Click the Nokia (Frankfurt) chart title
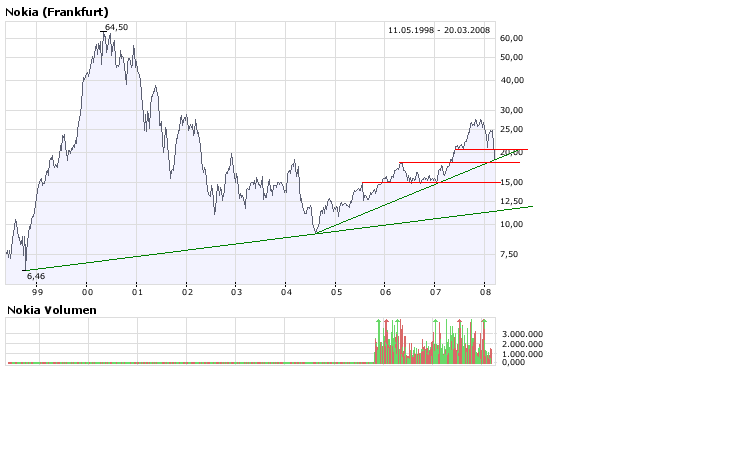The width and height of the screenshot is (738, 475). coord(56,12)
